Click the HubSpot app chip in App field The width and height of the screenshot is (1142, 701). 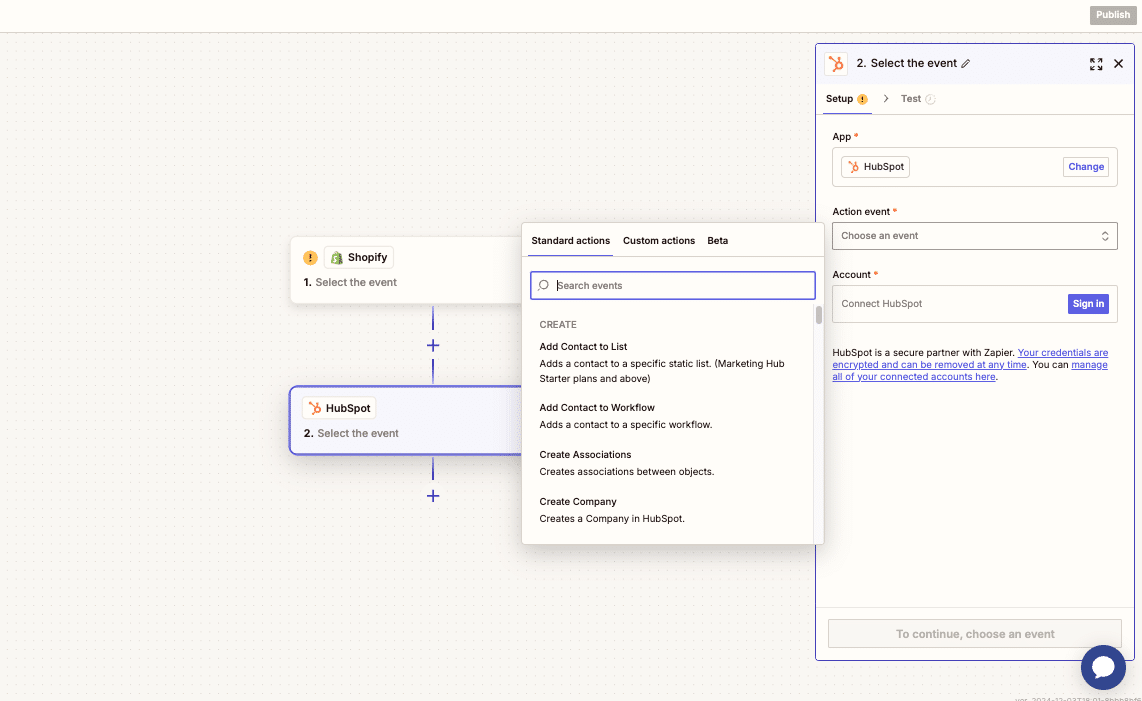[875, 167]
